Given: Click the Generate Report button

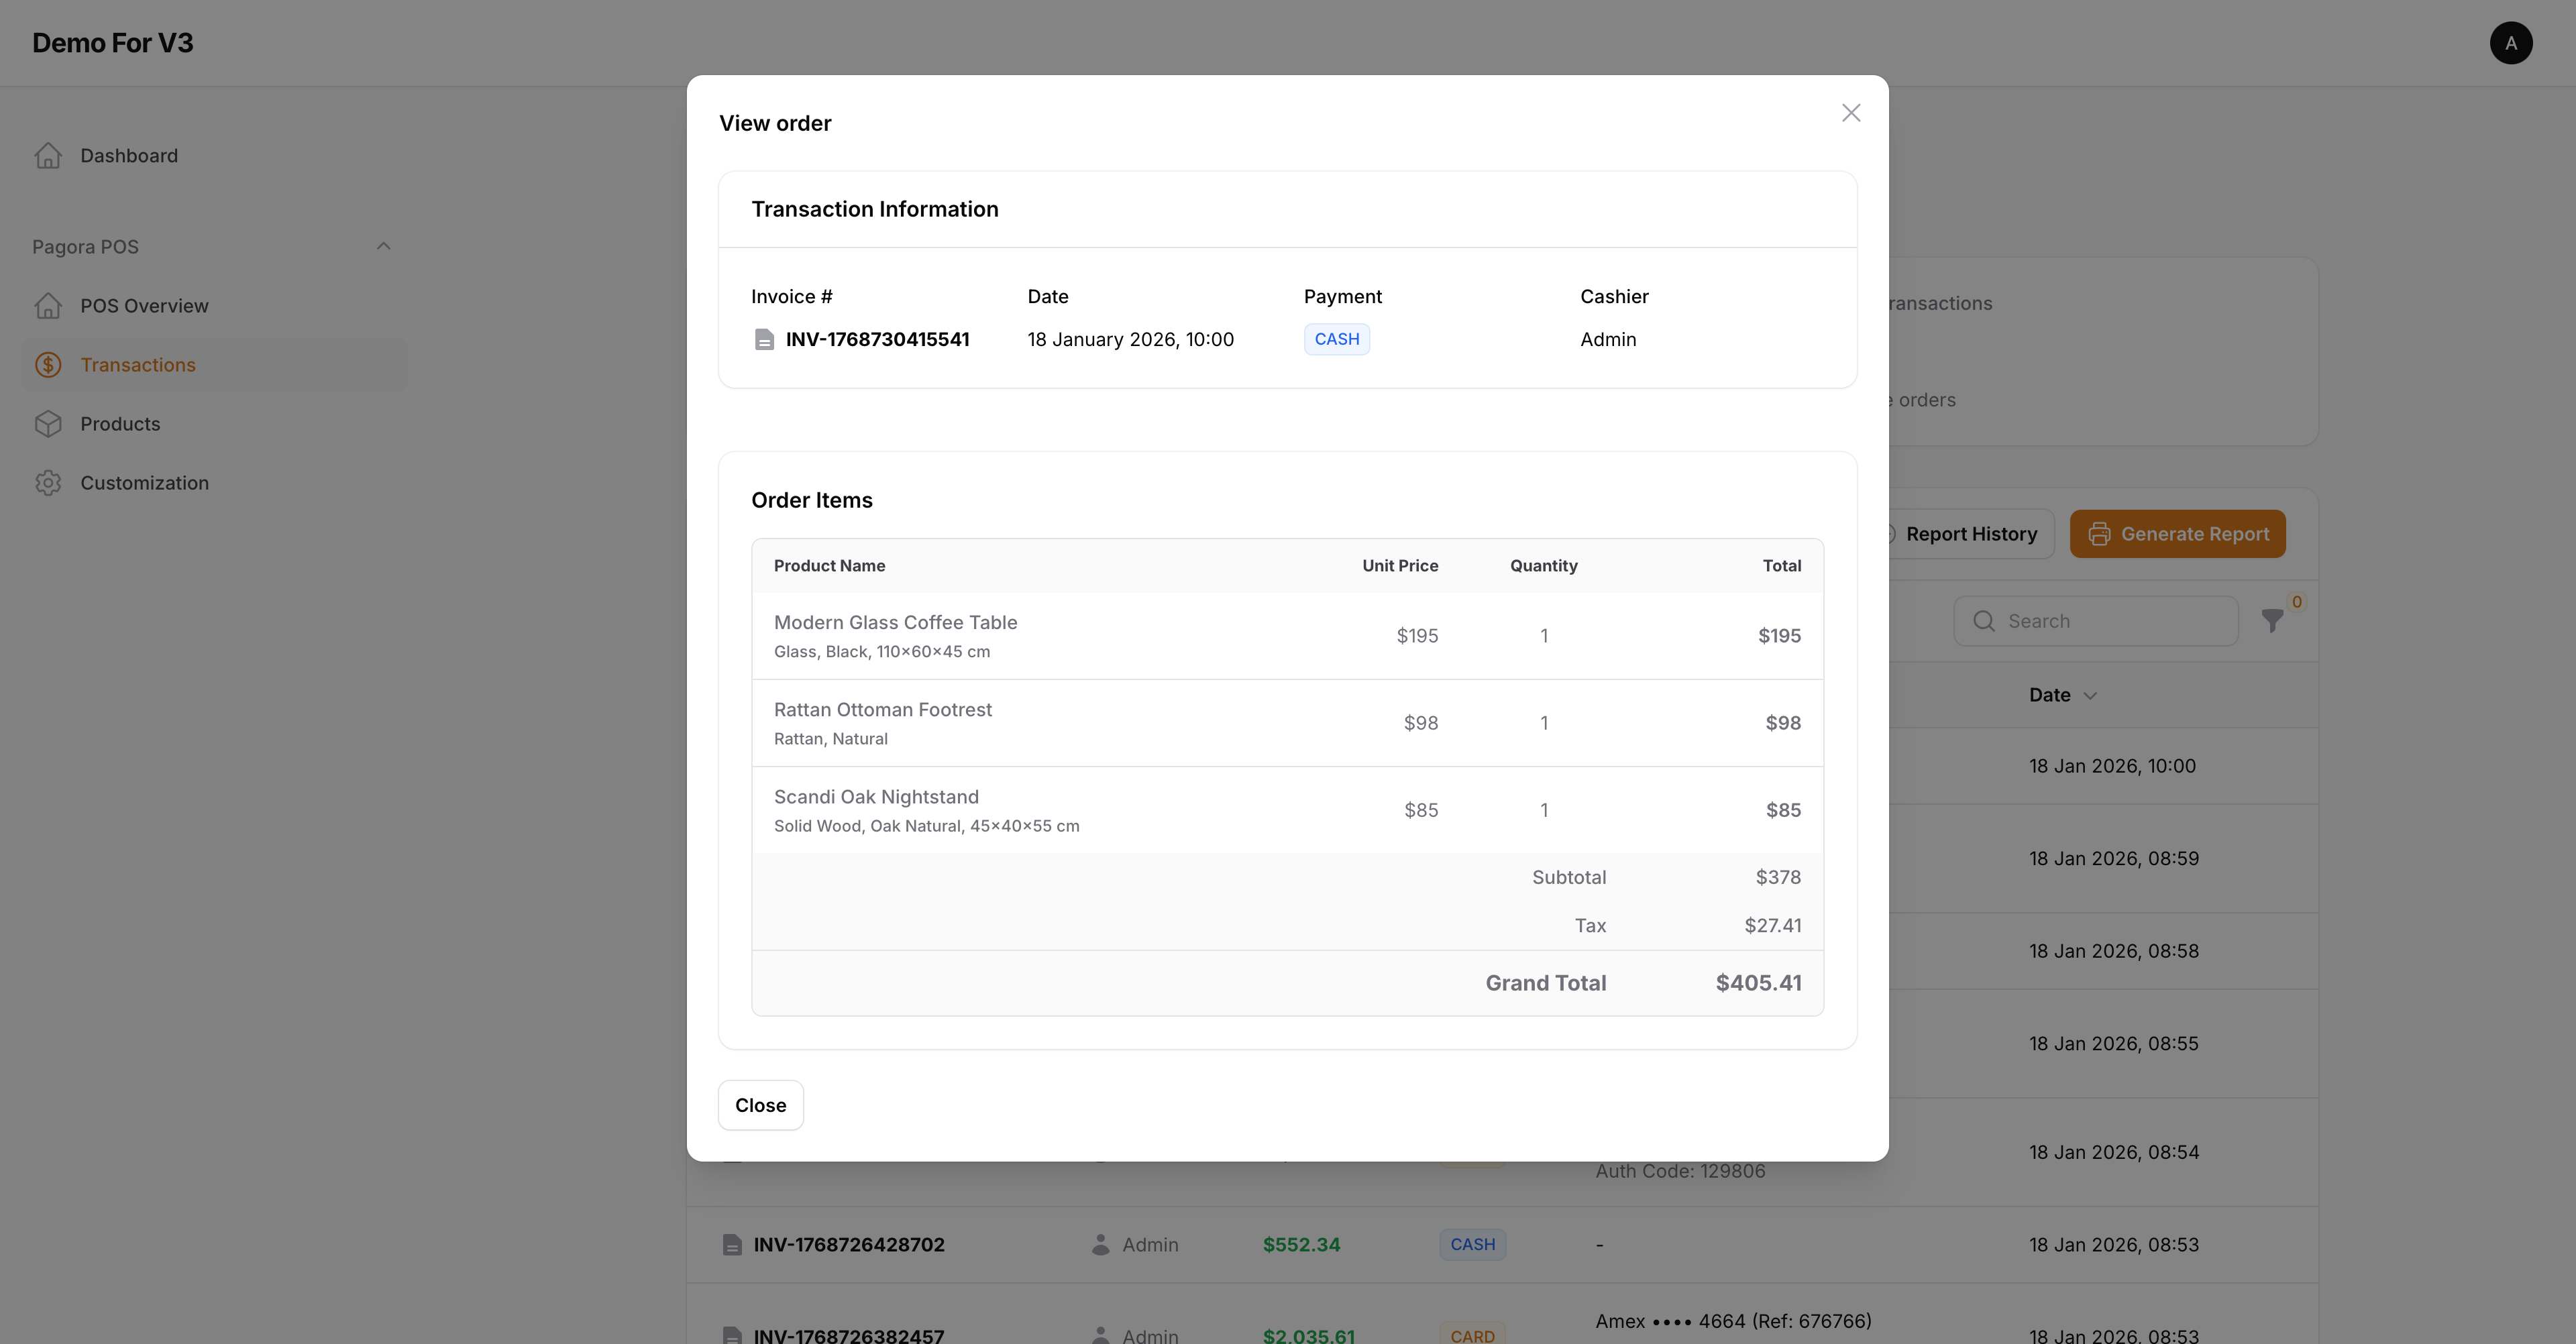Looking at the screenshot, I should tap(2177, 534).
